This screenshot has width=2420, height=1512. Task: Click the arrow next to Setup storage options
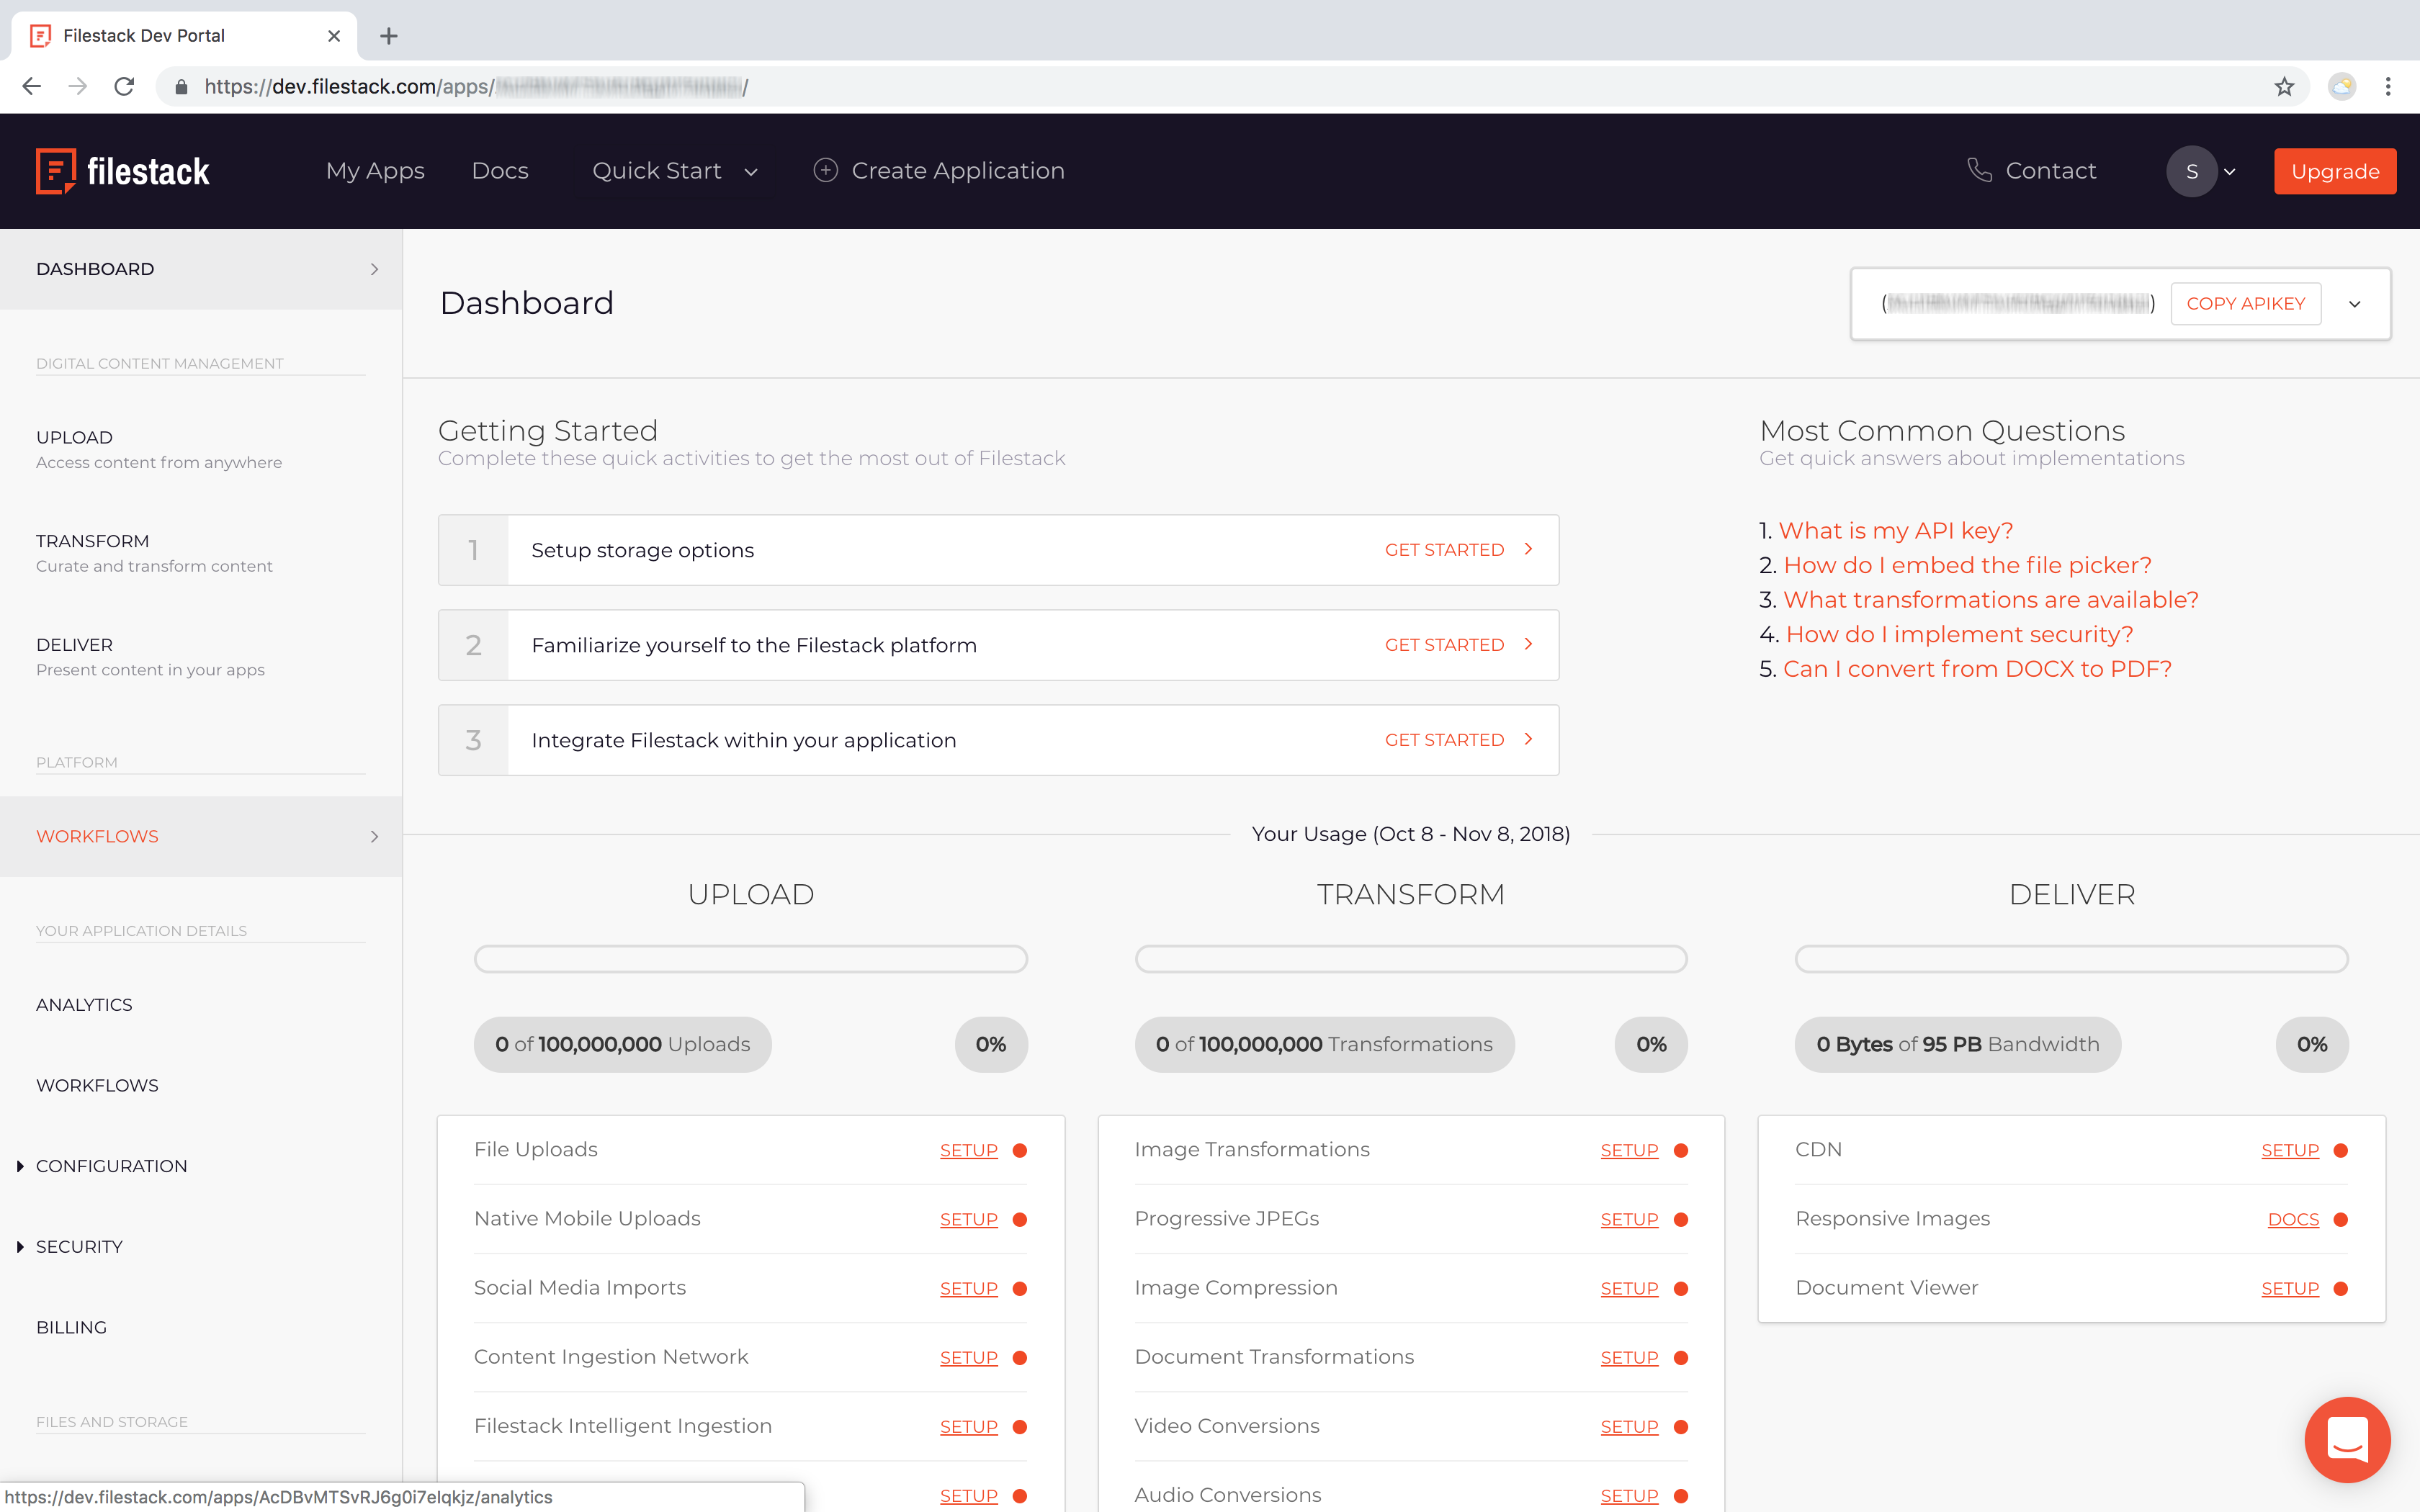point(1528,549)
